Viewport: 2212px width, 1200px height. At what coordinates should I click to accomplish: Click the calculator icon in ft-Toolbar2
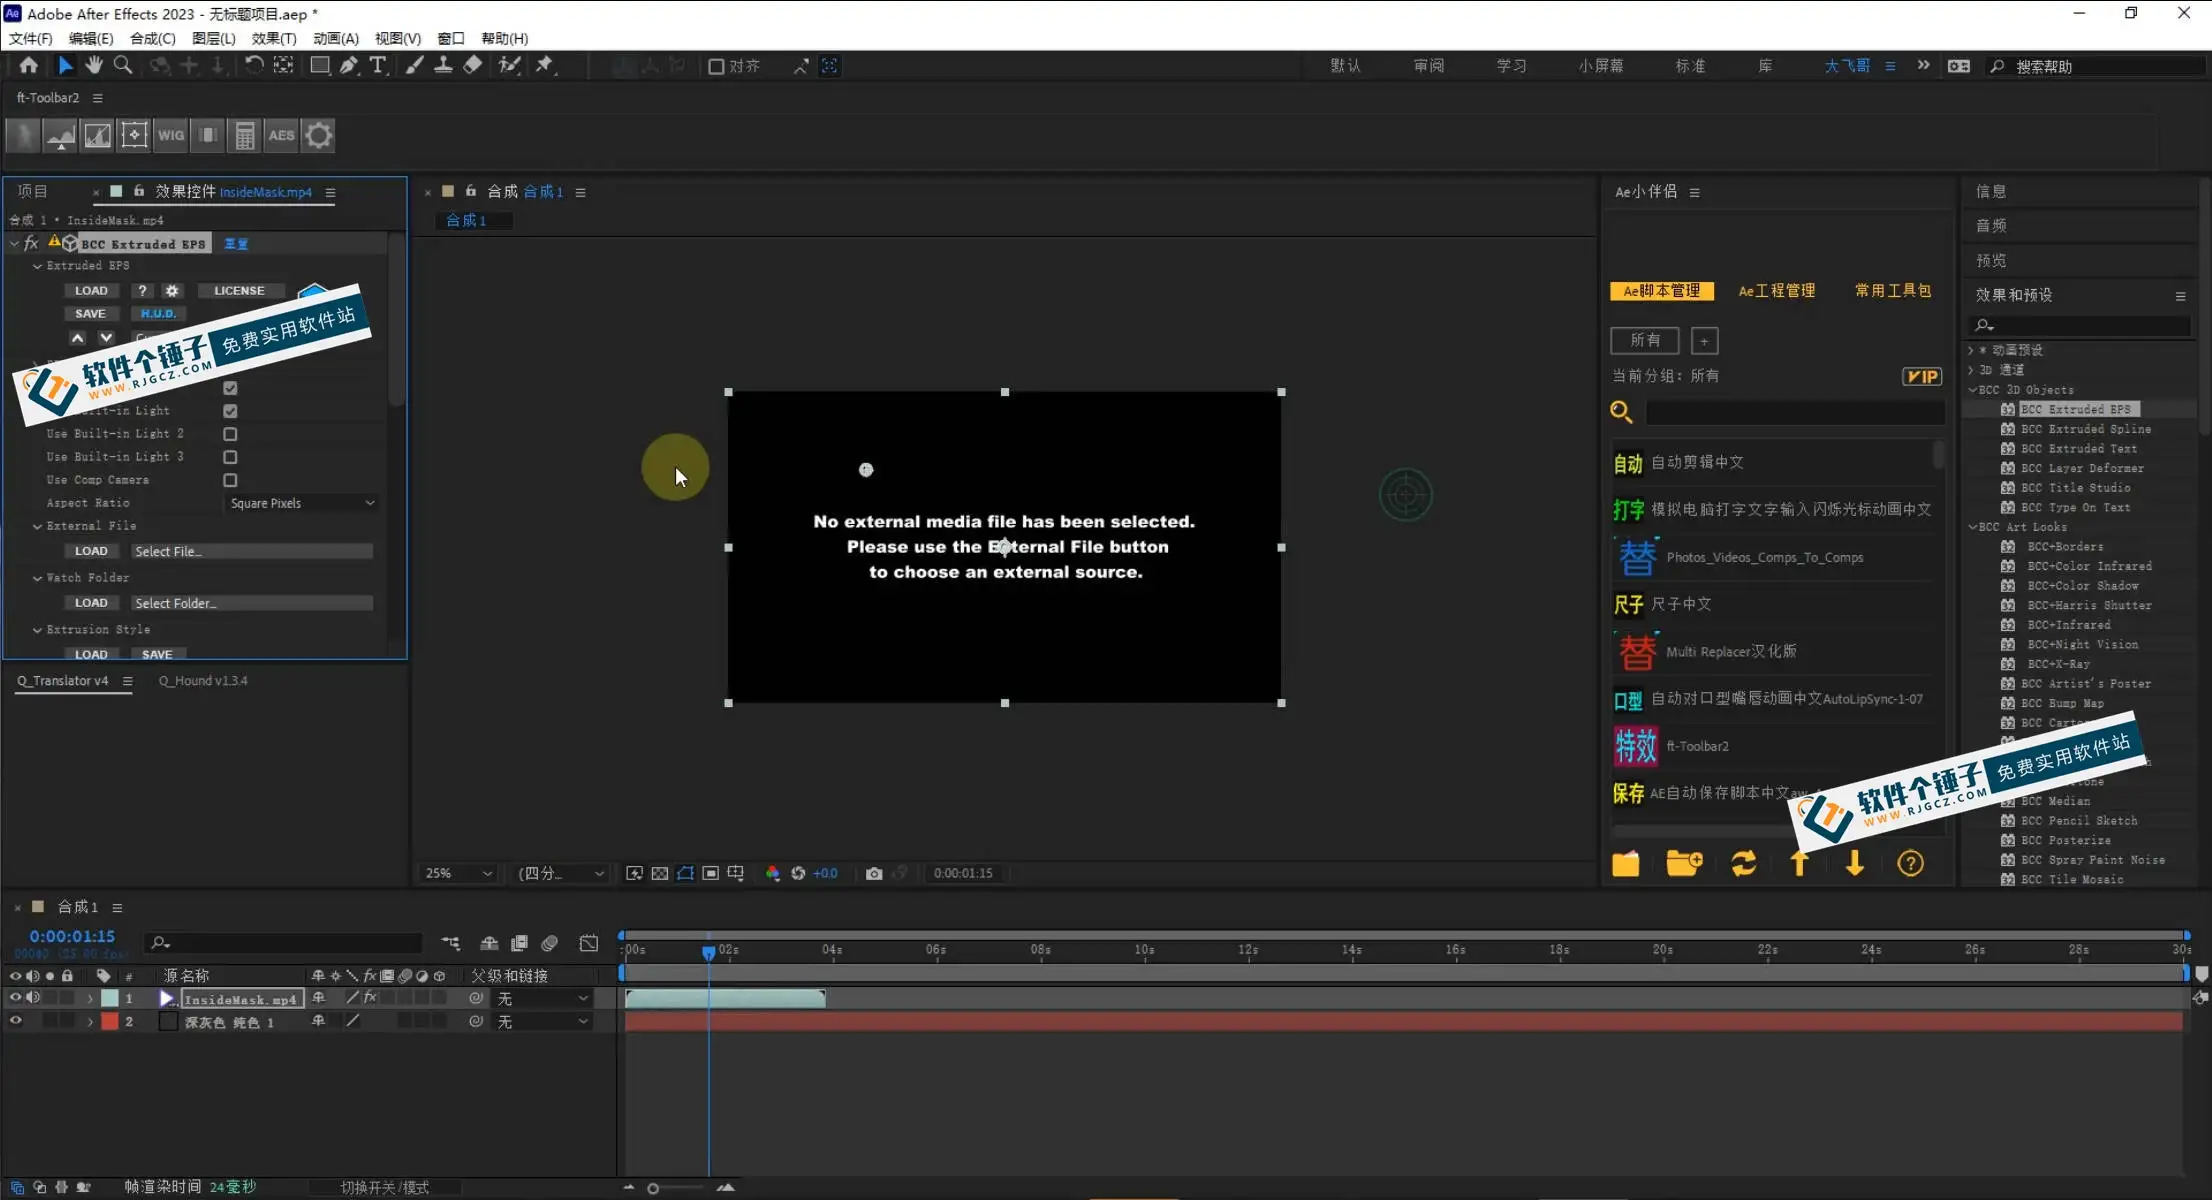click(245, 135)
